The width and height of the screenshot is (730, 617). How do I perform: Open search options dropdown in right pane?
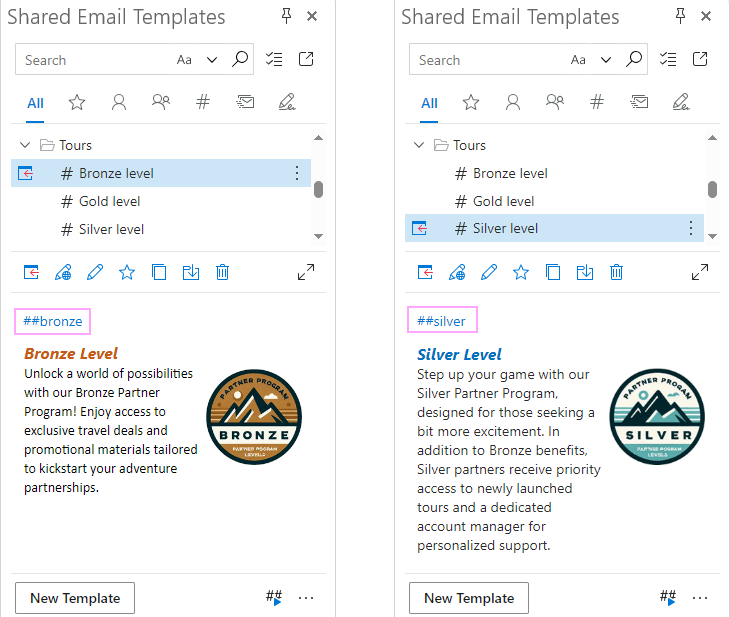[606, 60]
